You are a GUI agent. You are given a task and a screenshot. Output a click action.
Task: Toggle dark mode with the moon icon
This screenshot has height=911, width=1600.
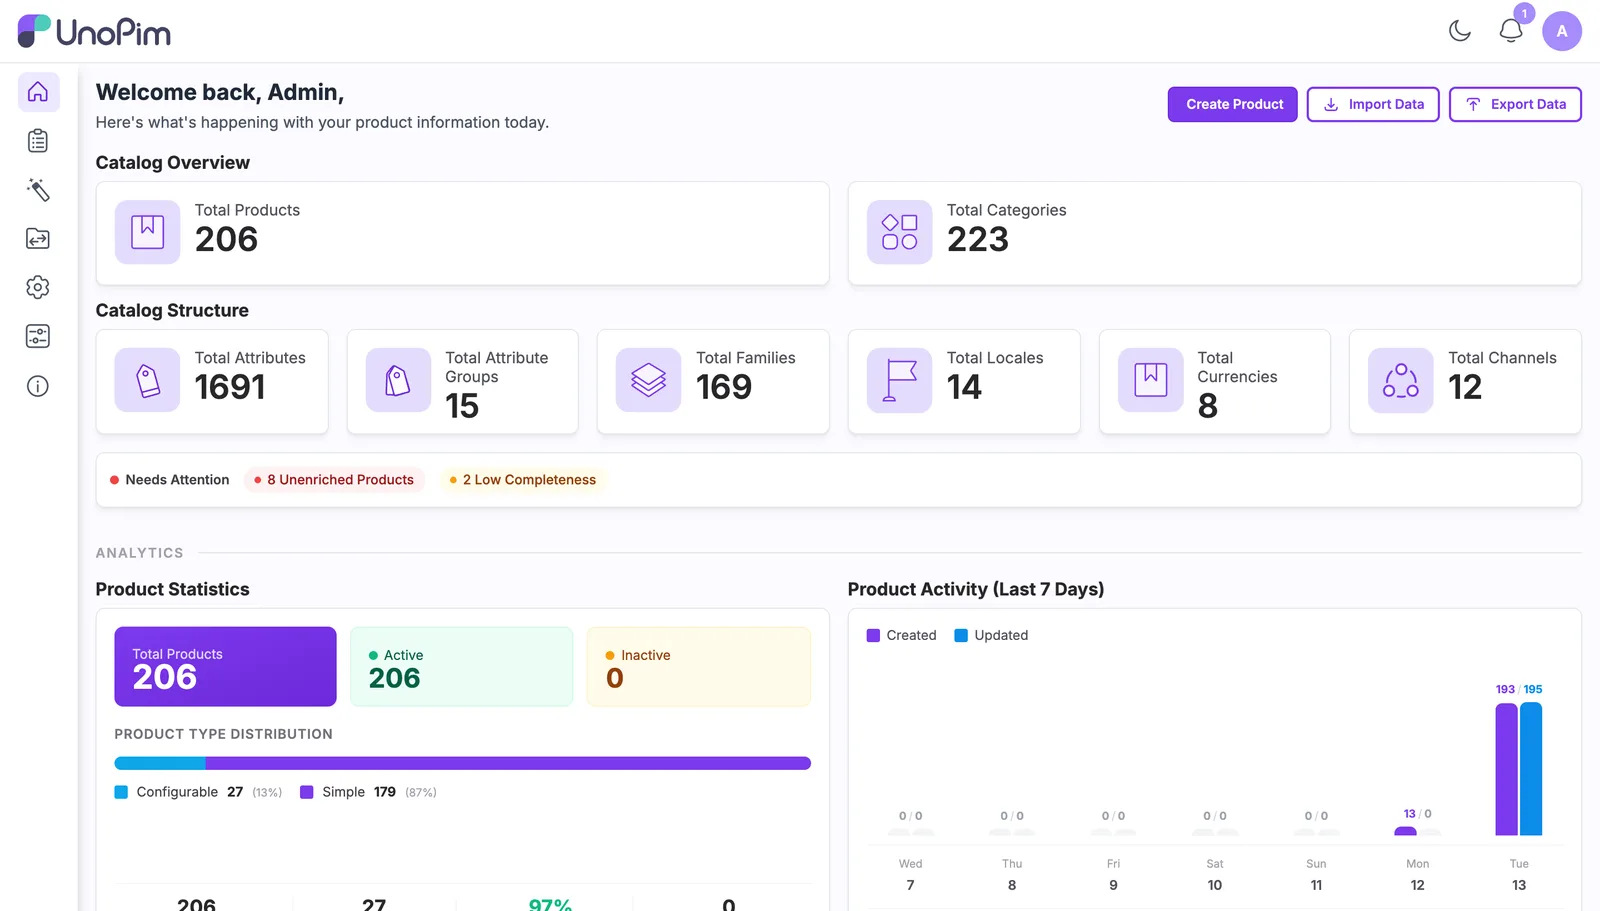(x=1460, y=31)
